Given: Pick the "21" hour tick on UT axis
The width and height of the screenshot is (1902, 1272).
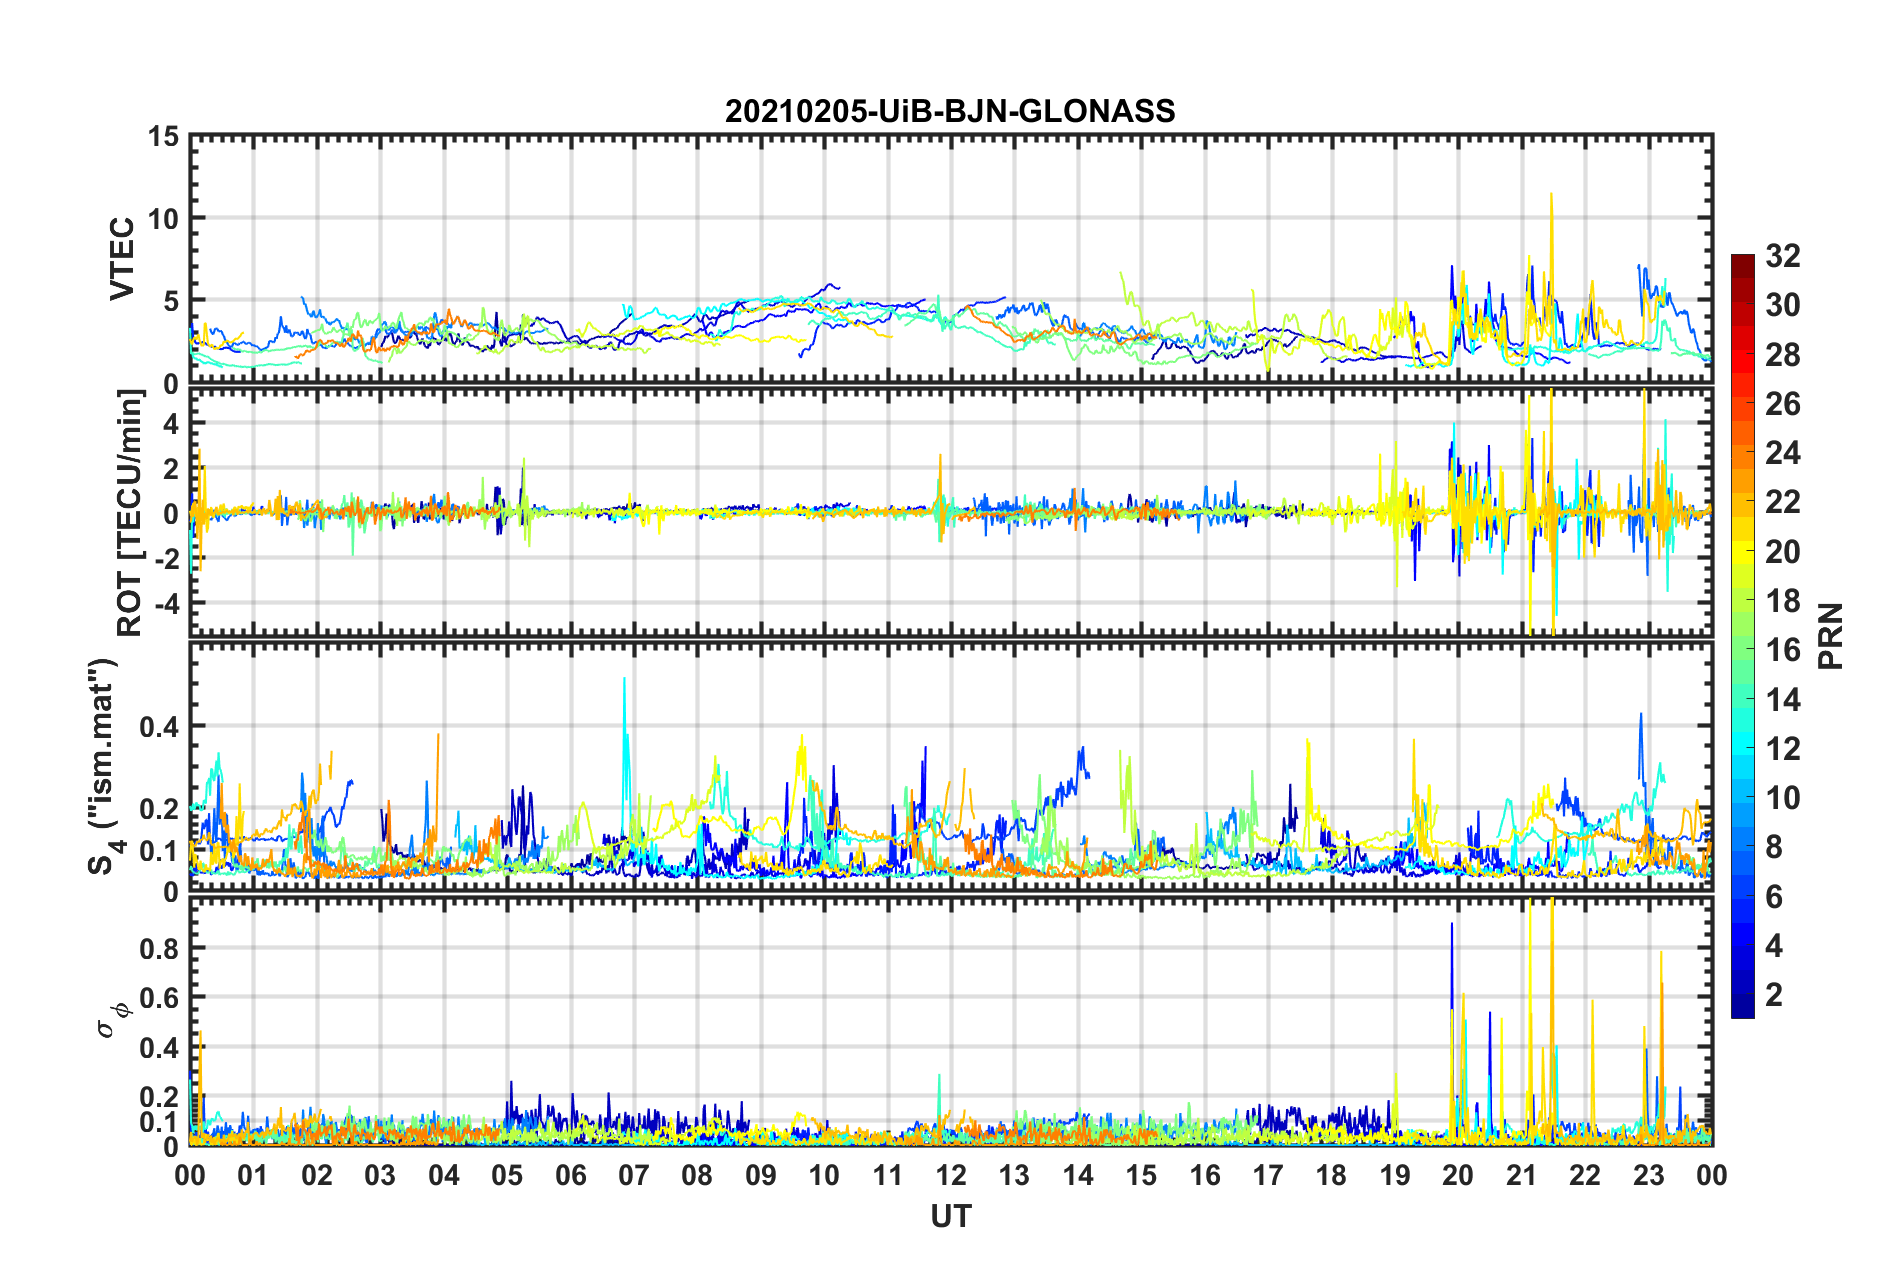Looking at the screenshot, I should click(1522, 1175).
